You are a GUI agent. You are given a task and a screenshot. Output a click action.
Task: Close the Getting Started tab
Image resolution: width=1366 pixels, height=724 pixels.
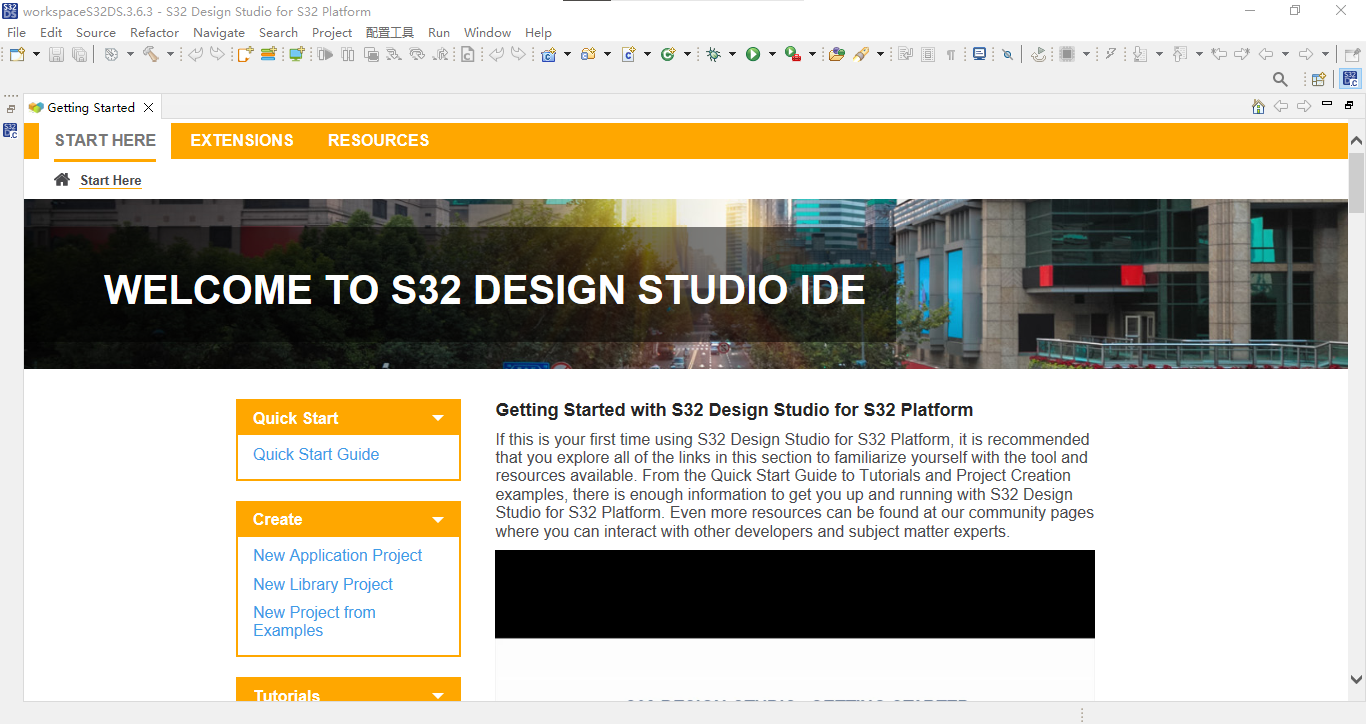click(148, 107)
